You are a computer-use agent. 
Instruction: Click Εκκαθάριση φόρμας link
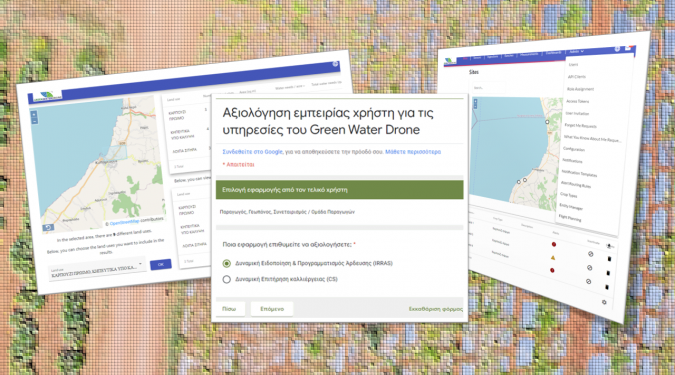click(436, 309)
